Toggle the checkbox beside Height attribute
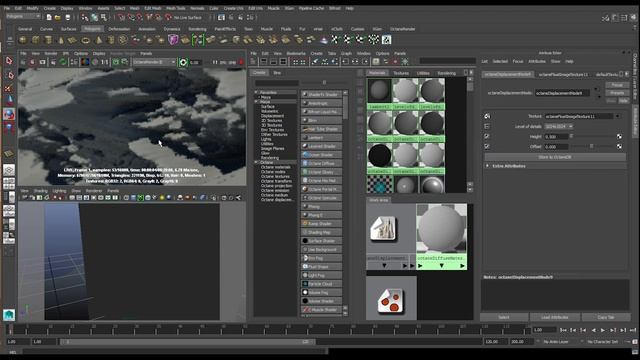 click(487, 136)
